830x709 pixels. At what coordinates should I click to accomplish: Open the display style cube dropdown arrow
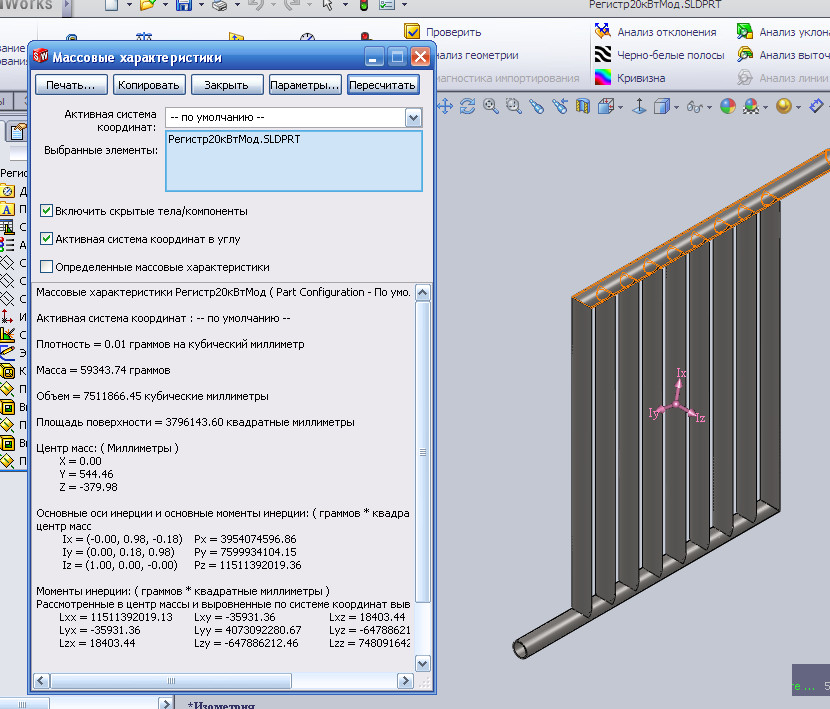coord(675,106)
